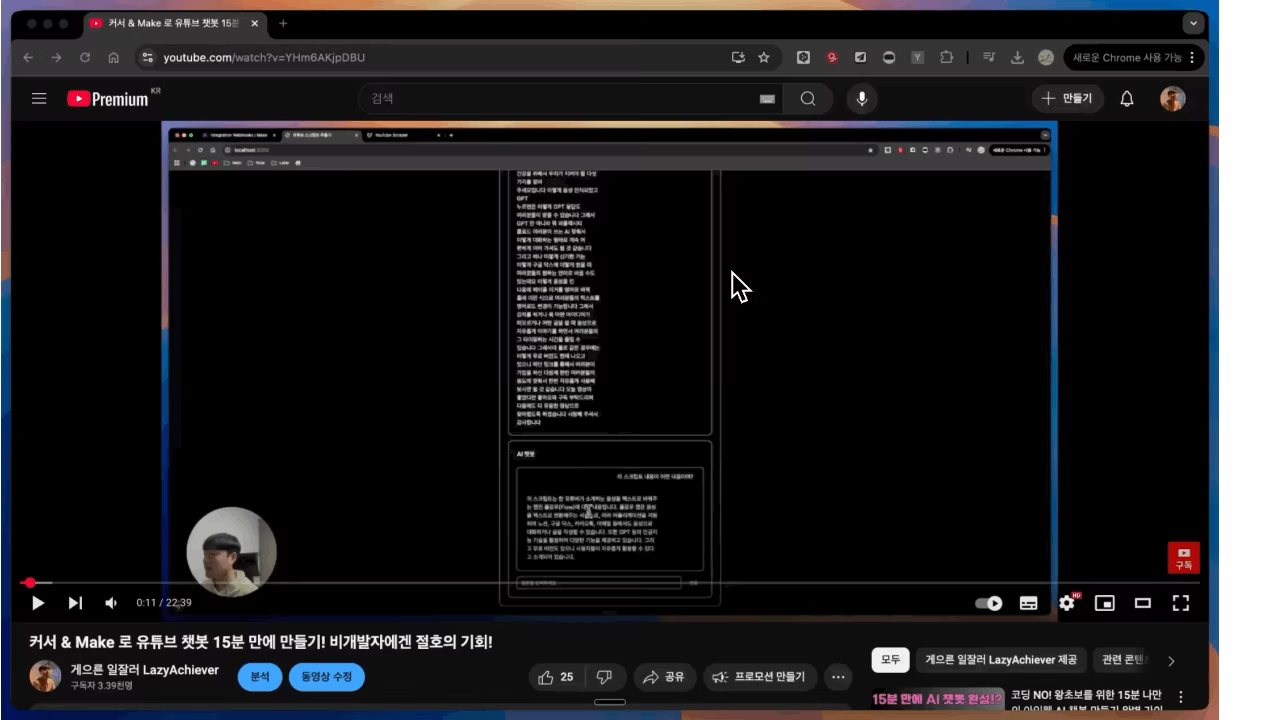Select the 게으른 일잘러 LazyAchiever 제공 chip

tap(1001, 660)
